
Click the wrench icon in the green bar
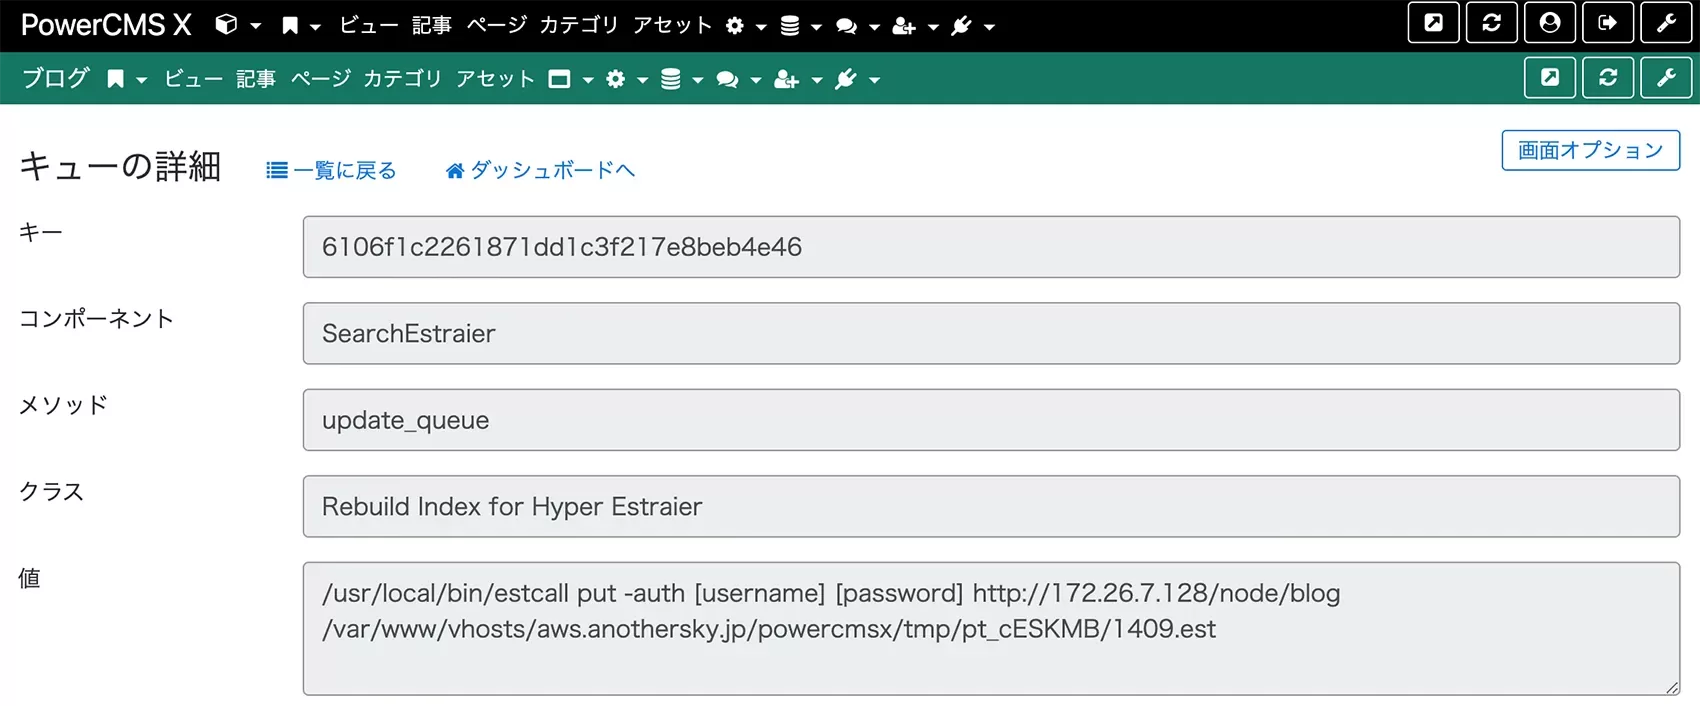coord(1666,77)
